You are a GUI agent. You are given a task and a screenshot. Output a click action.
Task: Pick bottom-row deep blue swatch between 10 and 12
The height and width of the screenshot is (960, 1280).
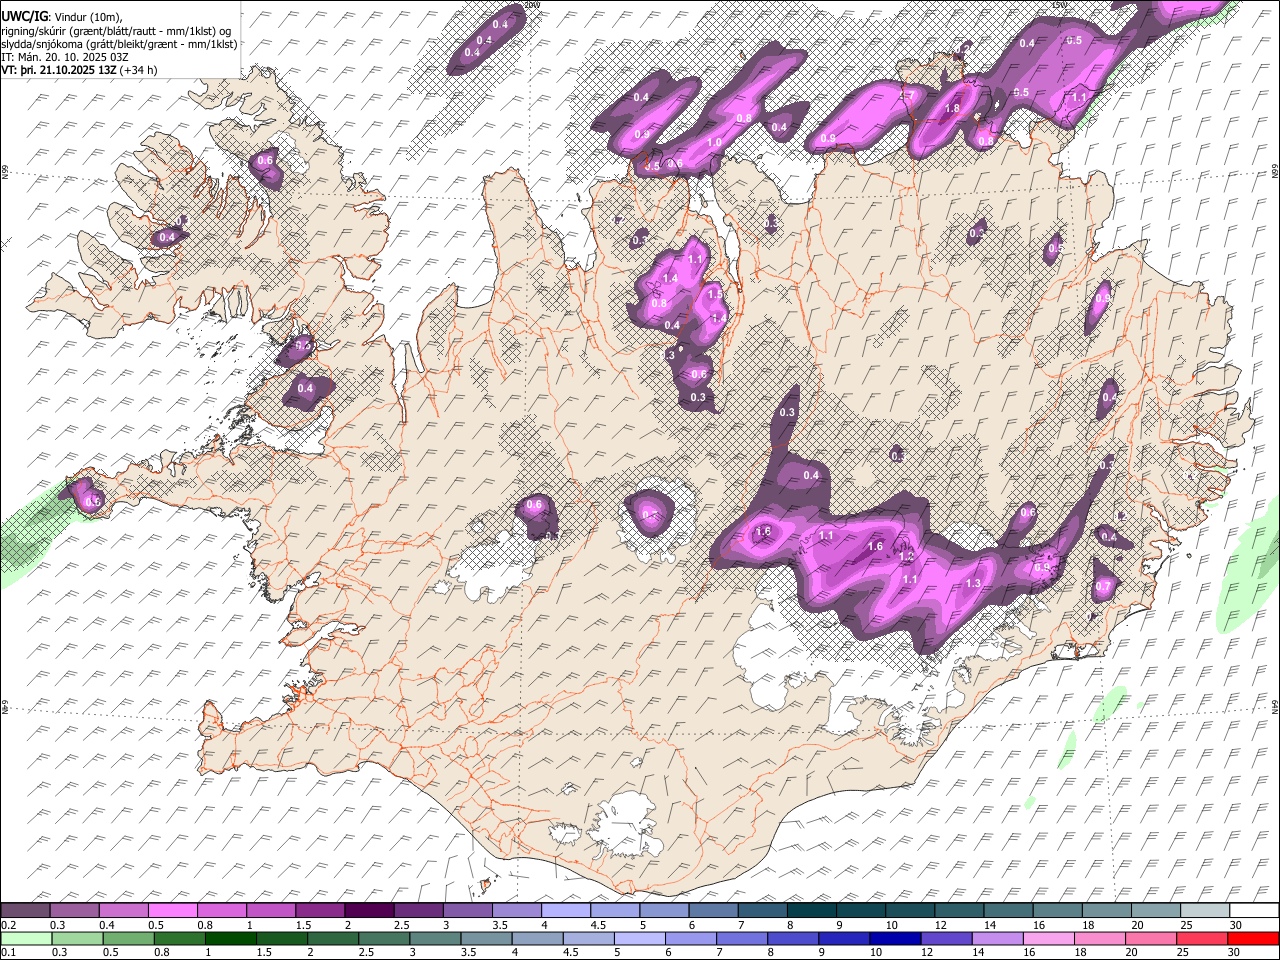[894, 938]
